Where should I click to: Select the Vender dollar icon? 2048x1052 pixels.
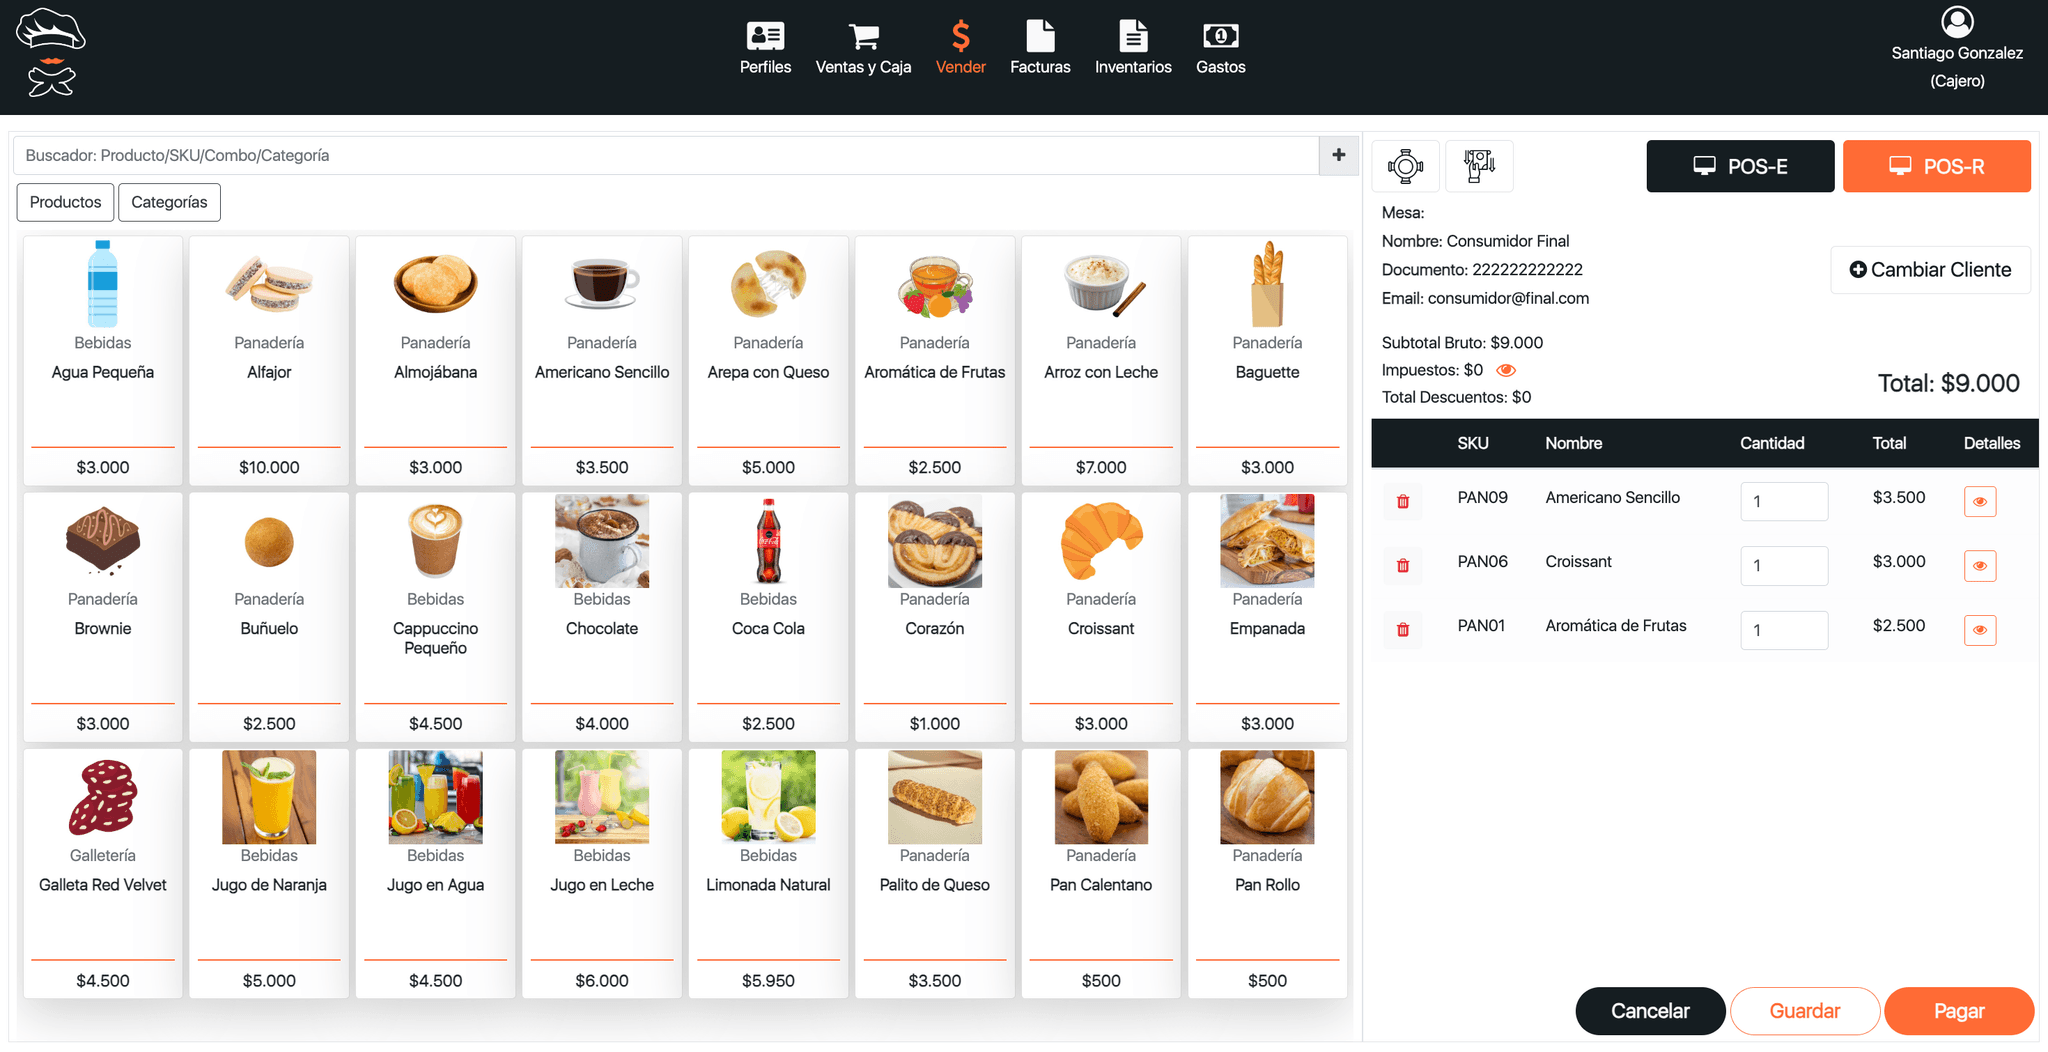click(x=960, y=38)
